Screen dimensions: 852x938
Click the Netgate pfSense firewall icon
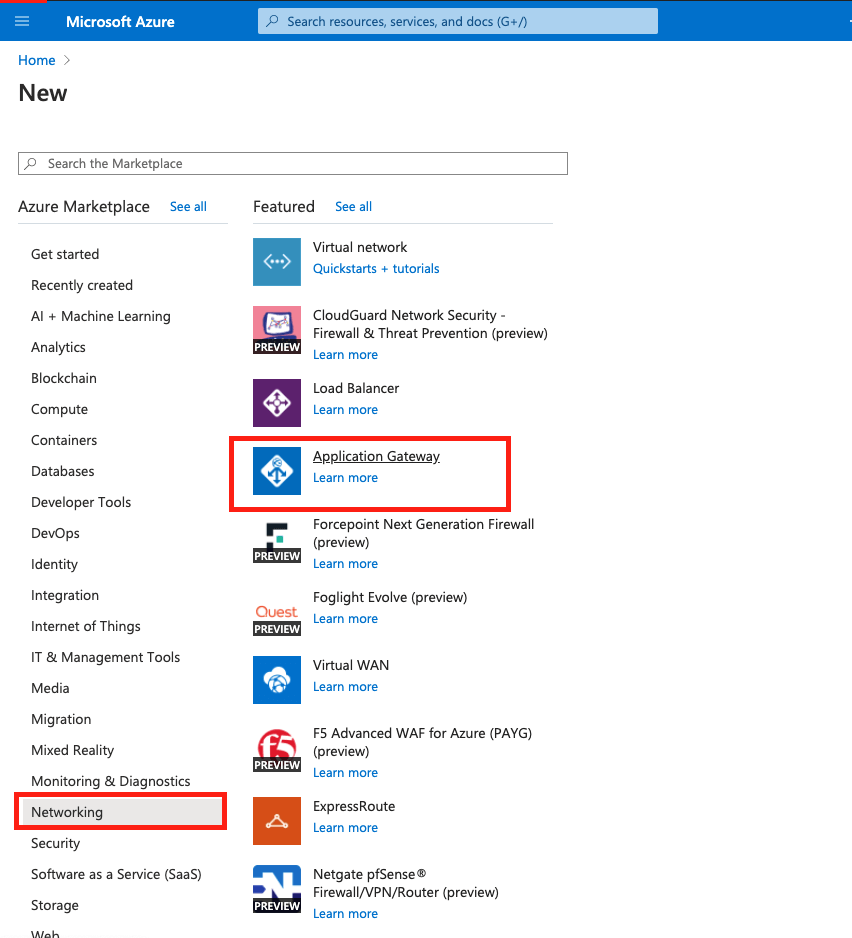tap(277, 888)
